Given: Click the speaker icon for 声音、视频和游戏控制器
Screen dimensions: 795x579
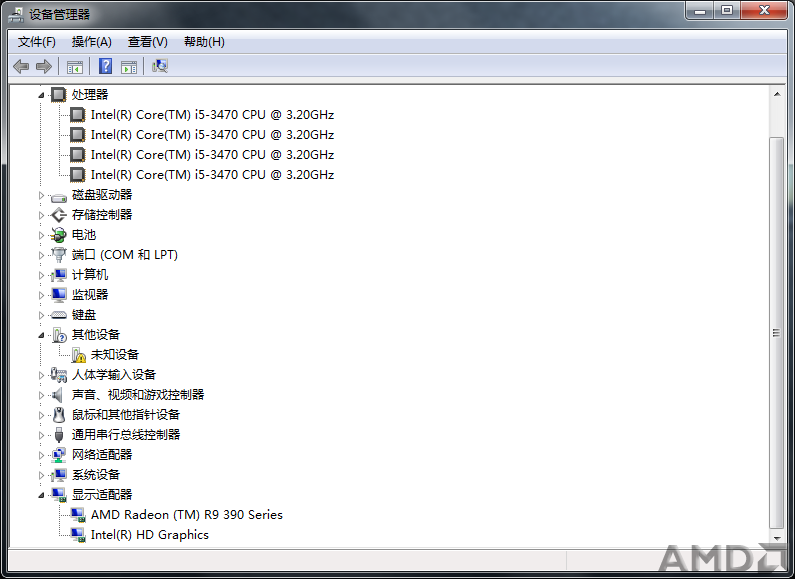Looking at the screenshot, I should pyautogui.click(x=58, y=395).
